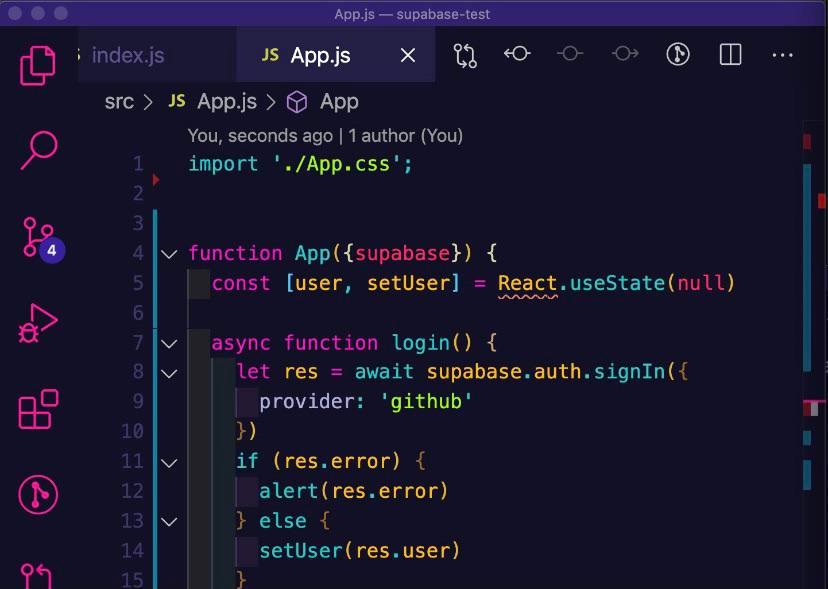Open the GitLens sidebar view

[37, 495]
